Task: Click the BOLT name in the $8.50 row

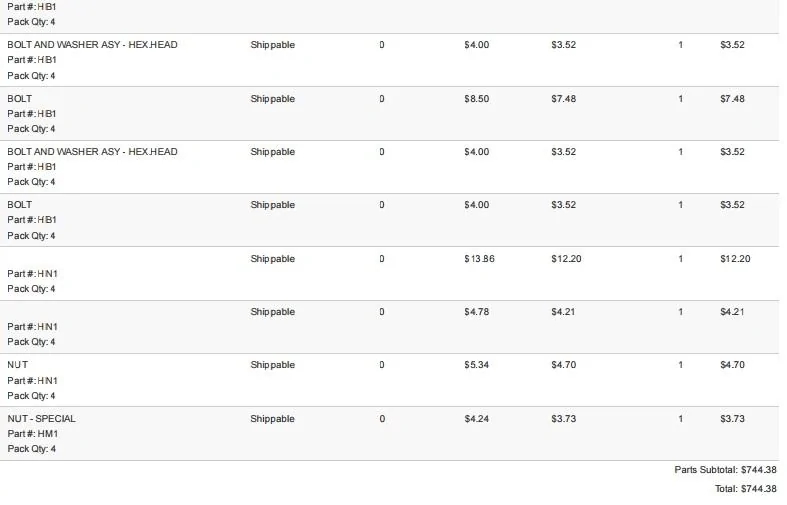Action: pos(20,99)
